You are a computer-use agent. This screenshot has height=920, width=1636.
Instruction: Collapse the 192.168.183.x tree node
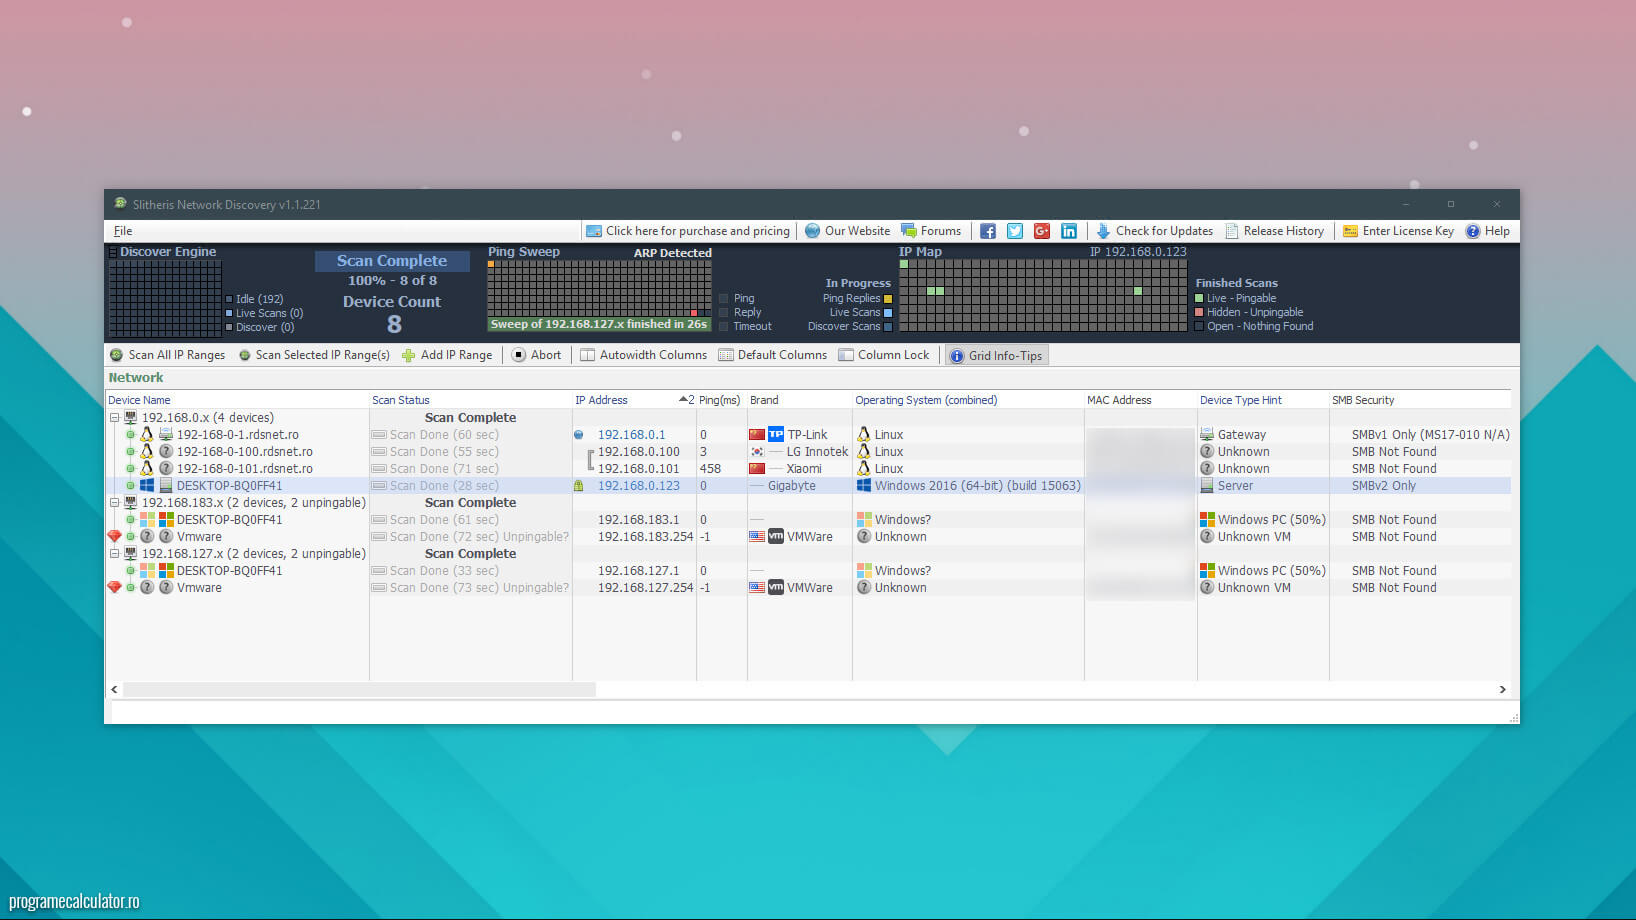(114, 503)
